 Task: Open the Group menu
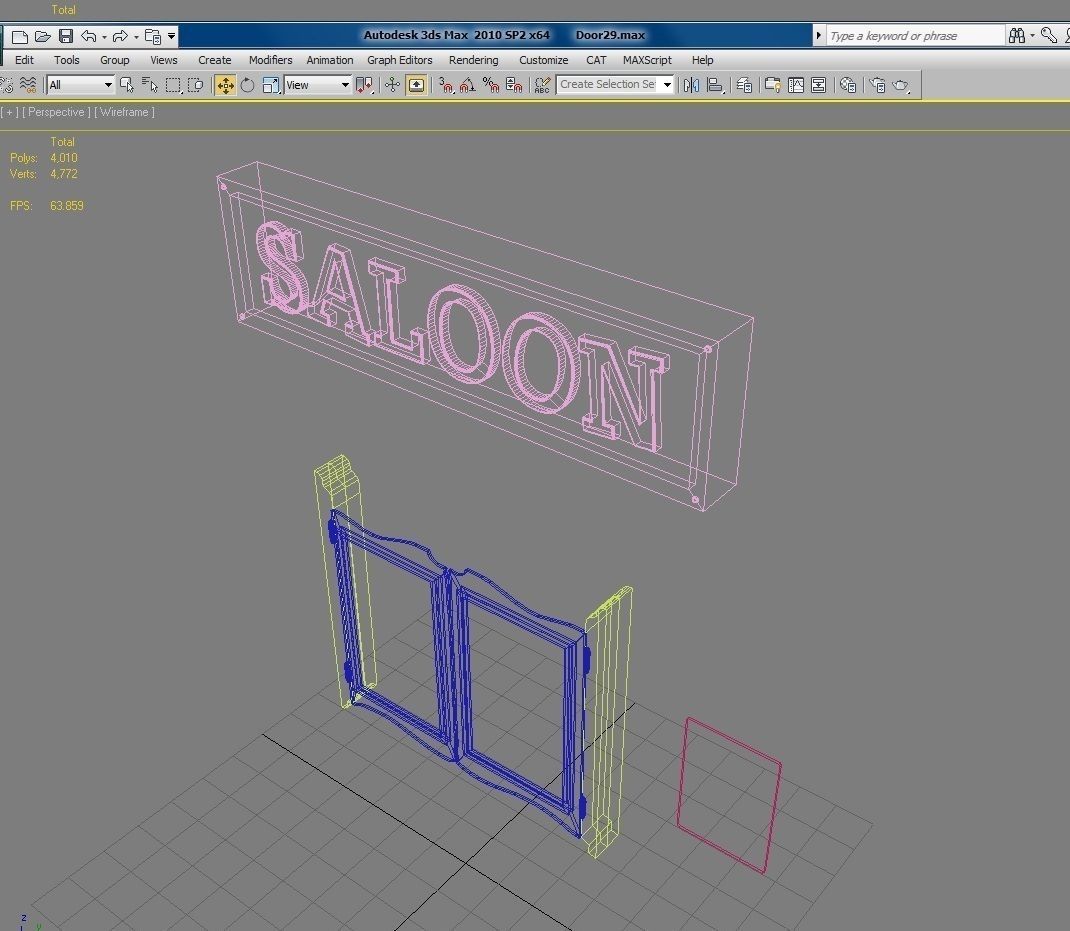tap(115, 60)
